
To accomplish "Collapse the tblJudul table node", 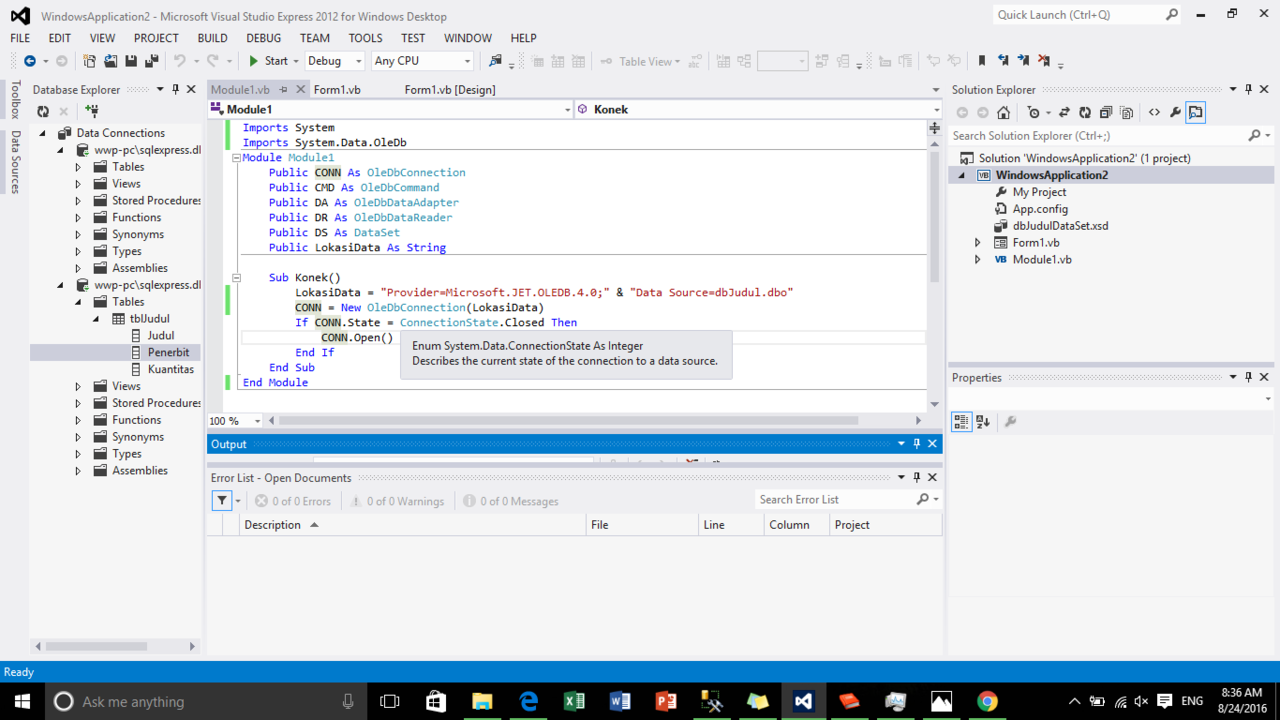I will [96, 319].
